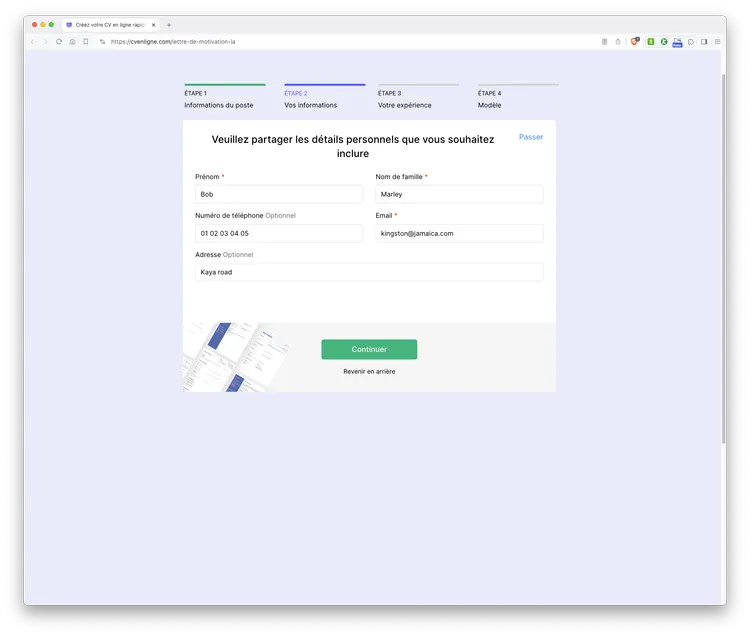Viewport: 750px width, 636px height.
Task: Go back to the previous browser page
Action: click(x=33, y=42)
